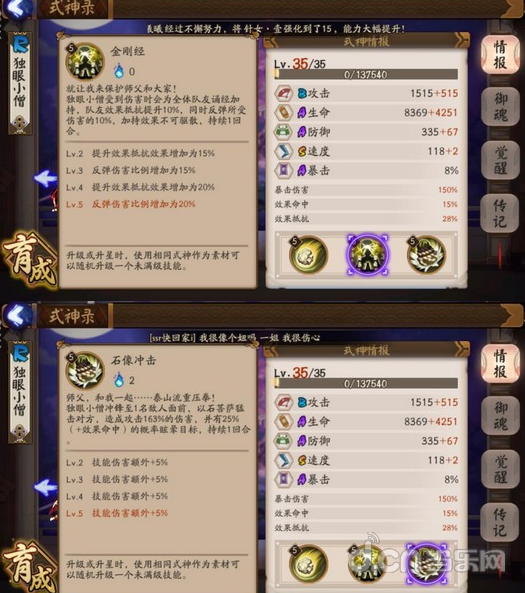The width and height of the screenshot is (525, 593).
Task: Open the 御魂 tab in the top screenshot
Action: click(500, 107)
